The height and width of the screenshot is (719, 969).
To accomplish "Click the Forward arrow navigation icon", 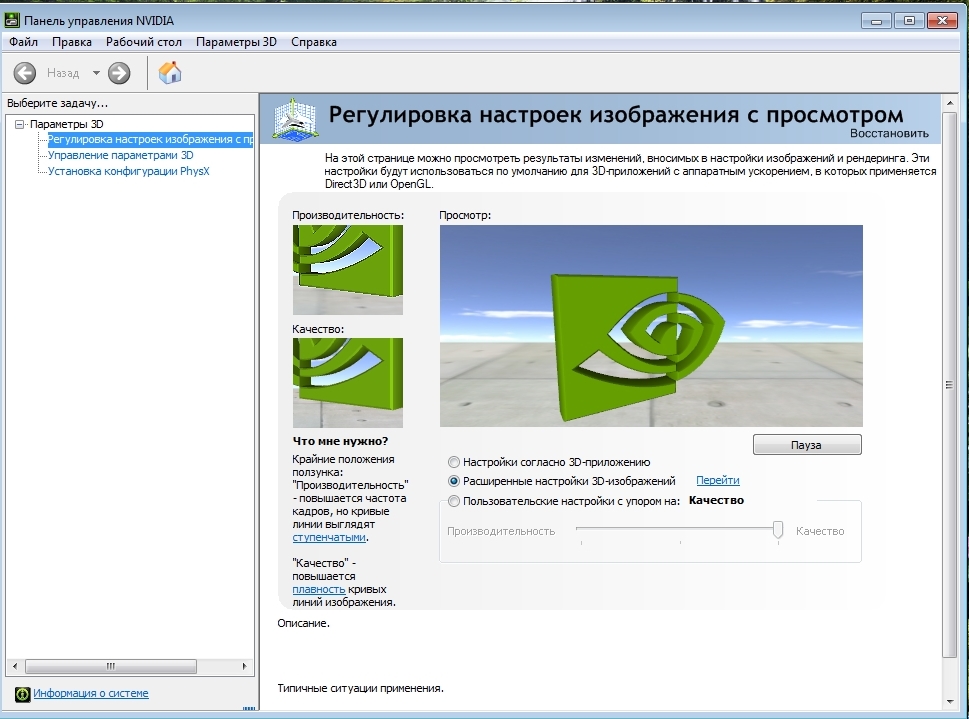I will click(119, 73).
